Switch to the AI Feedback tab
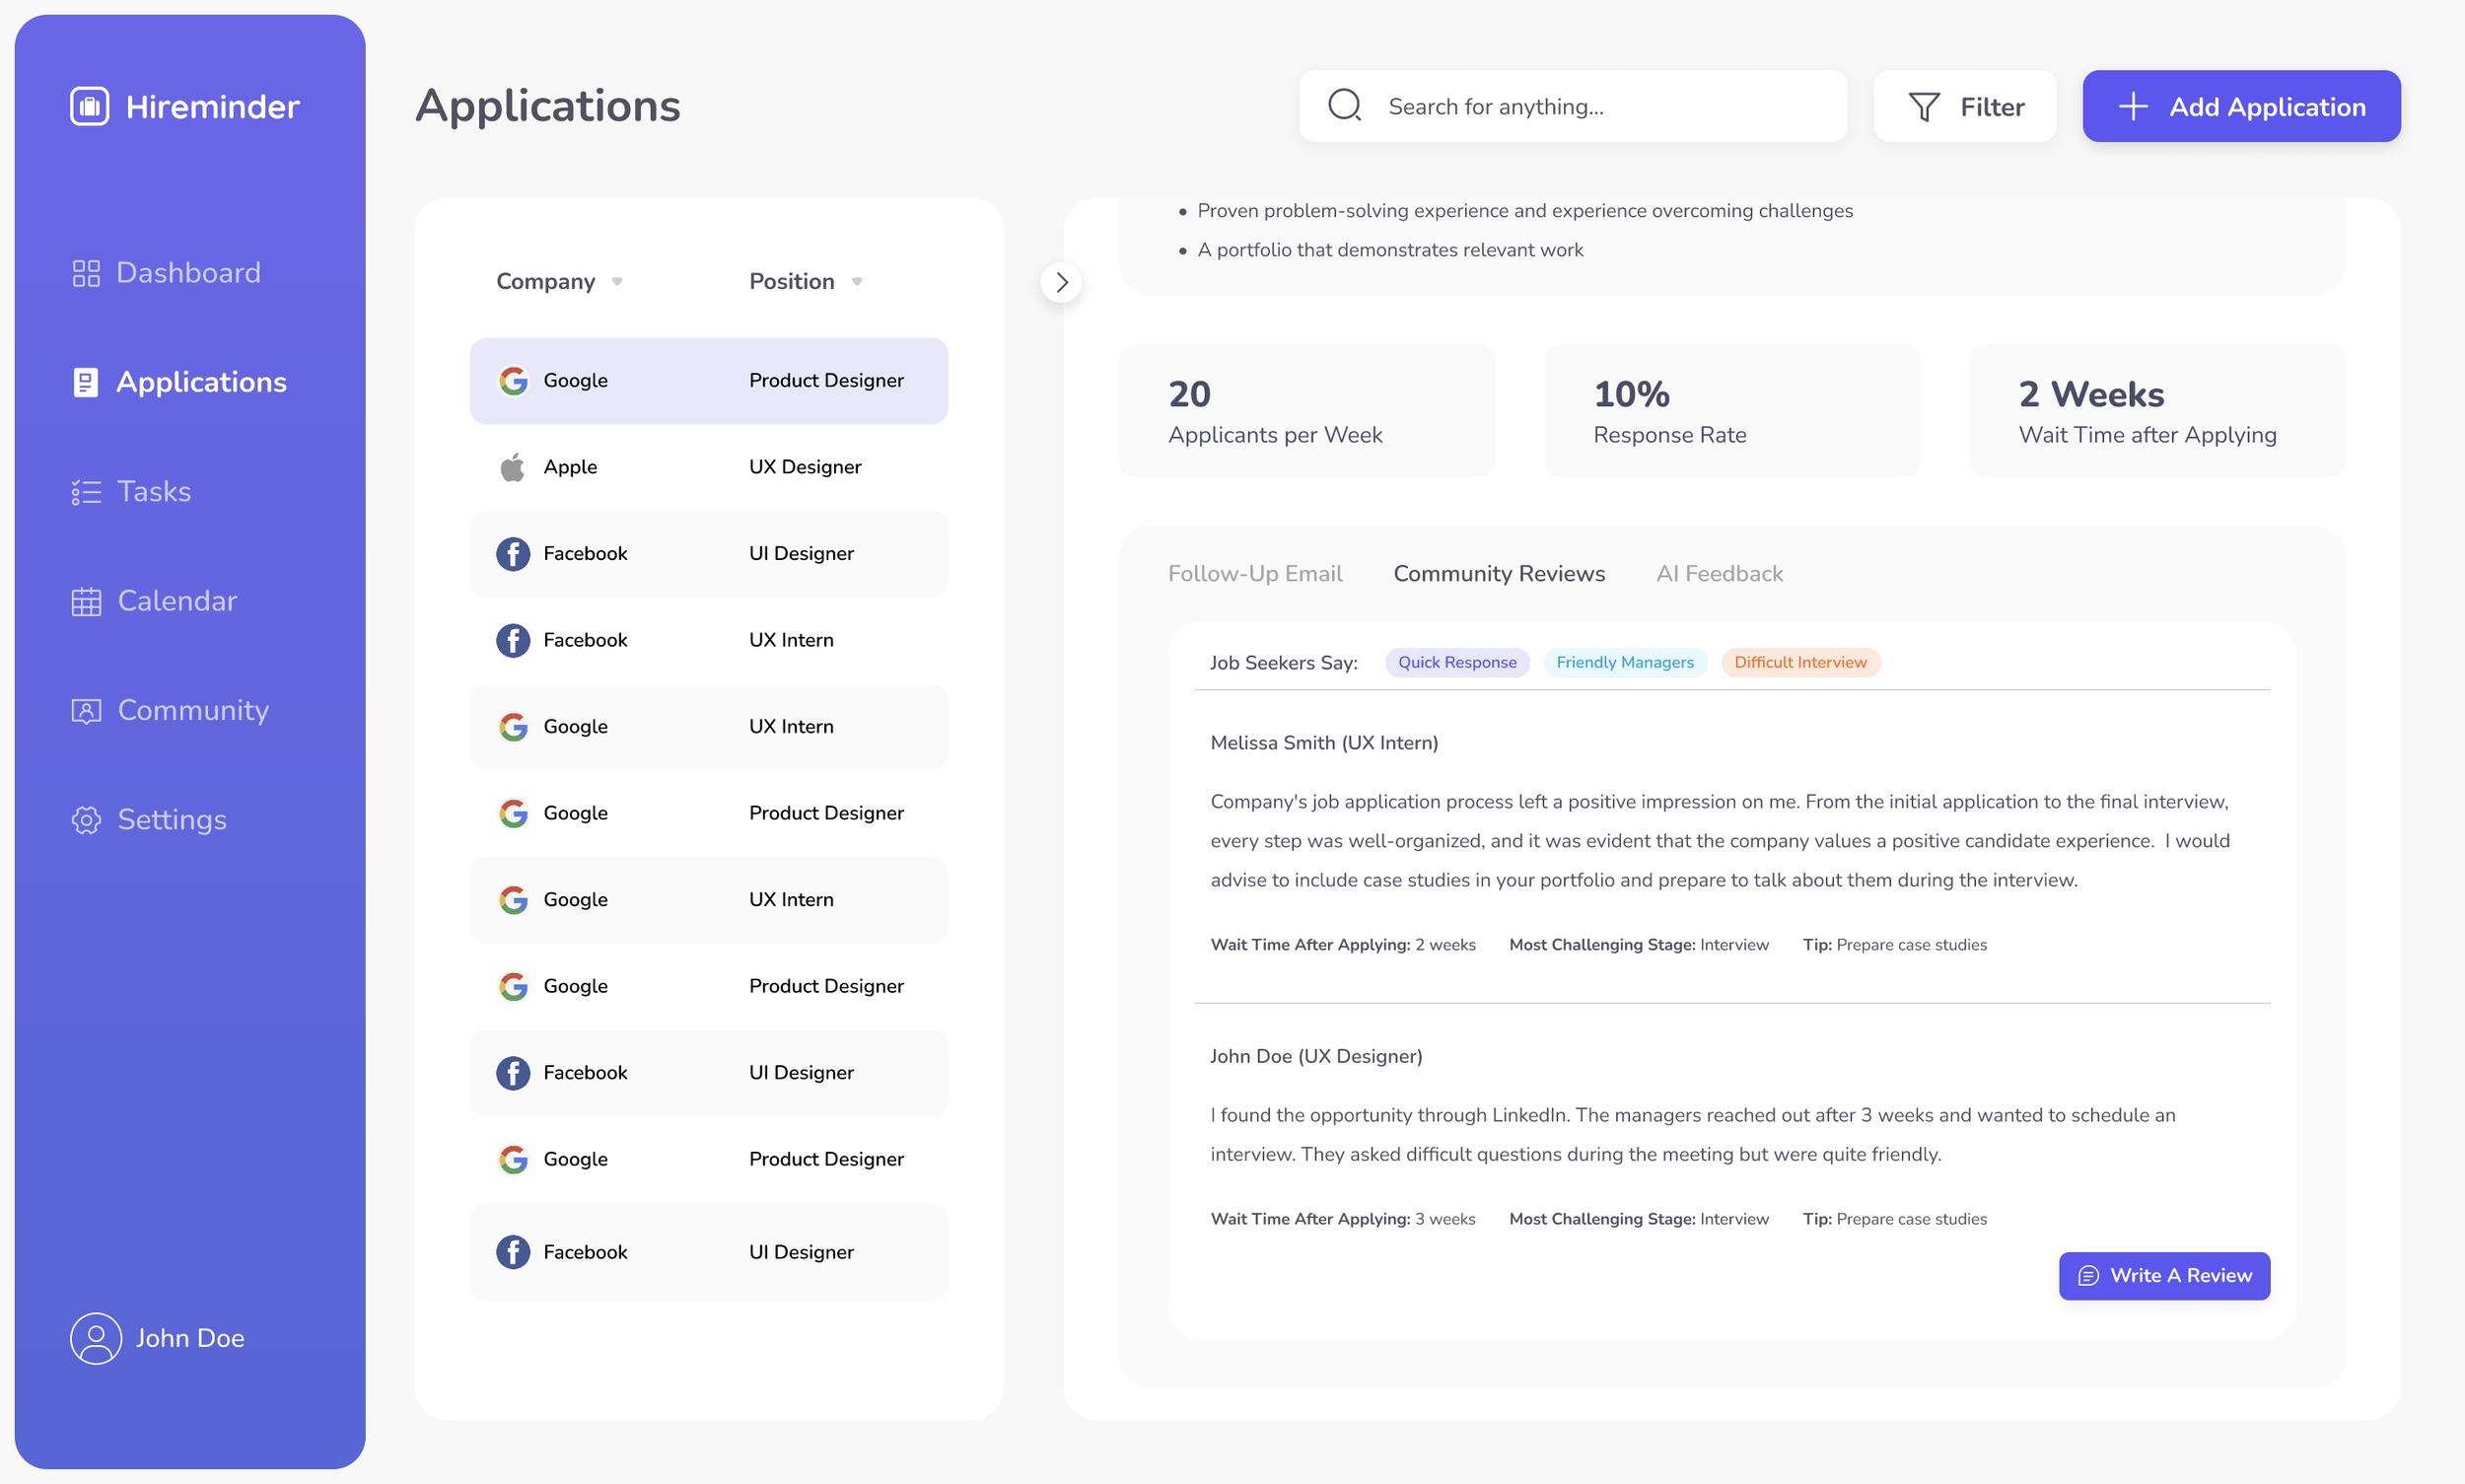Screen dimensions: 2465x1484 click(x=1719, y=574)
